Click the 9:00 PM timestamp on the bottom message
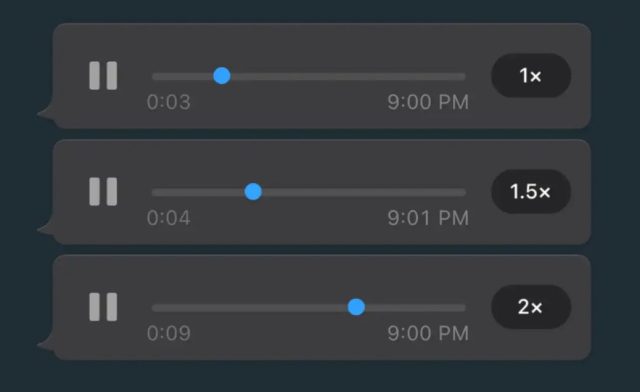 428,333
